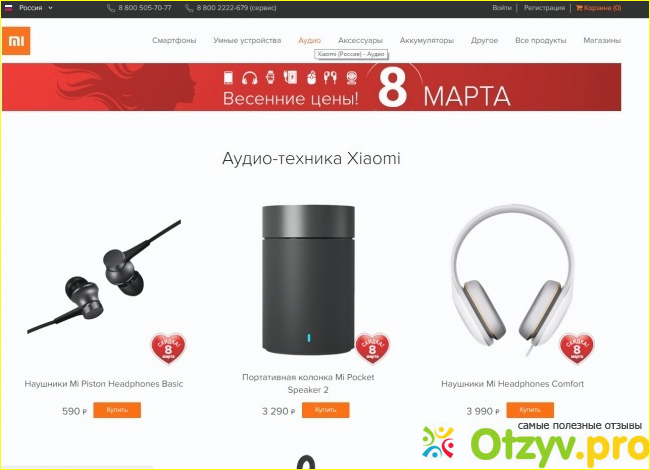Screen dimensions: 650x470
Task: Click Купить for Mi Pocket Speaker 2
Action: [x=325, y=410]
